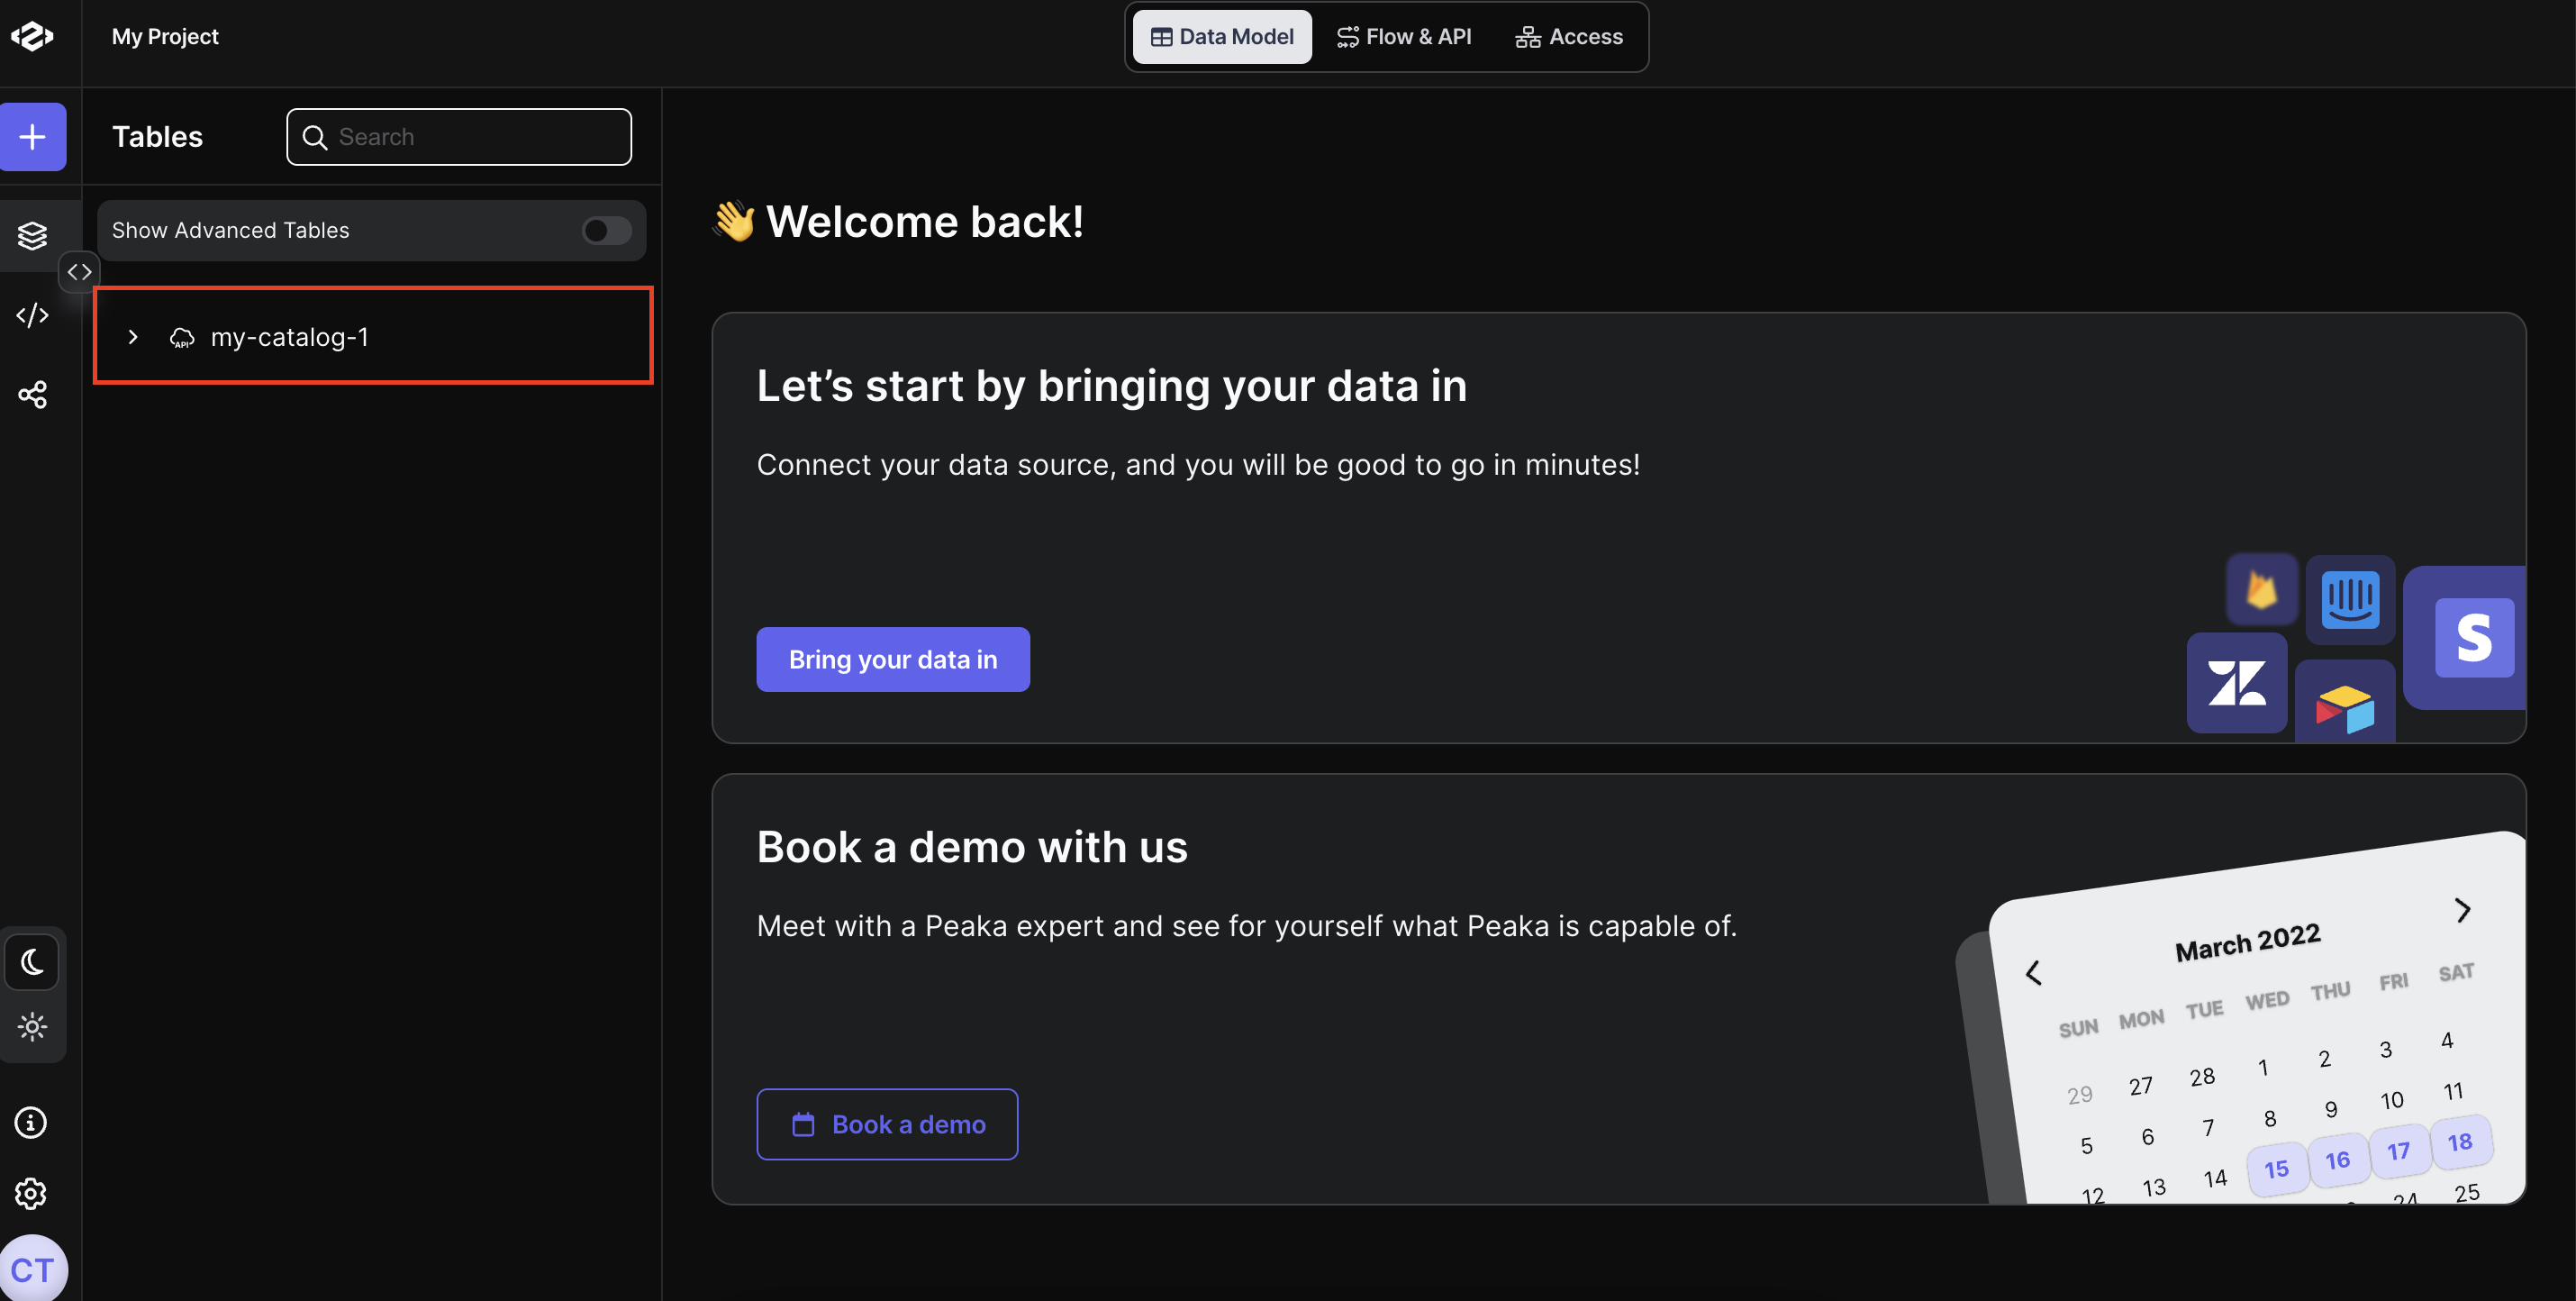Screen dimensions: 2576x1301
Task: Click the API cloud icon of my-catalog-1
Action: 182,338
